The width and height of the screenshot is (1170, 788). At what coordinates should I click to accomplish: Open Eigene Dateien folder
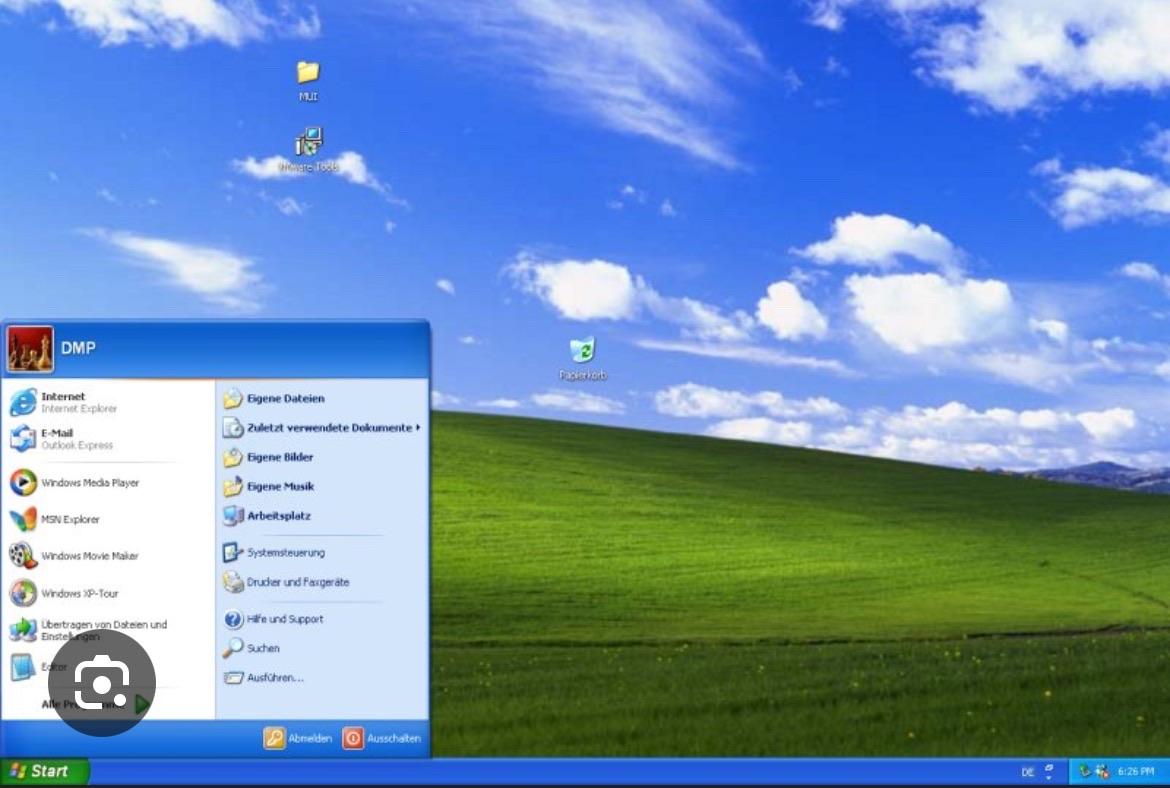322,398
